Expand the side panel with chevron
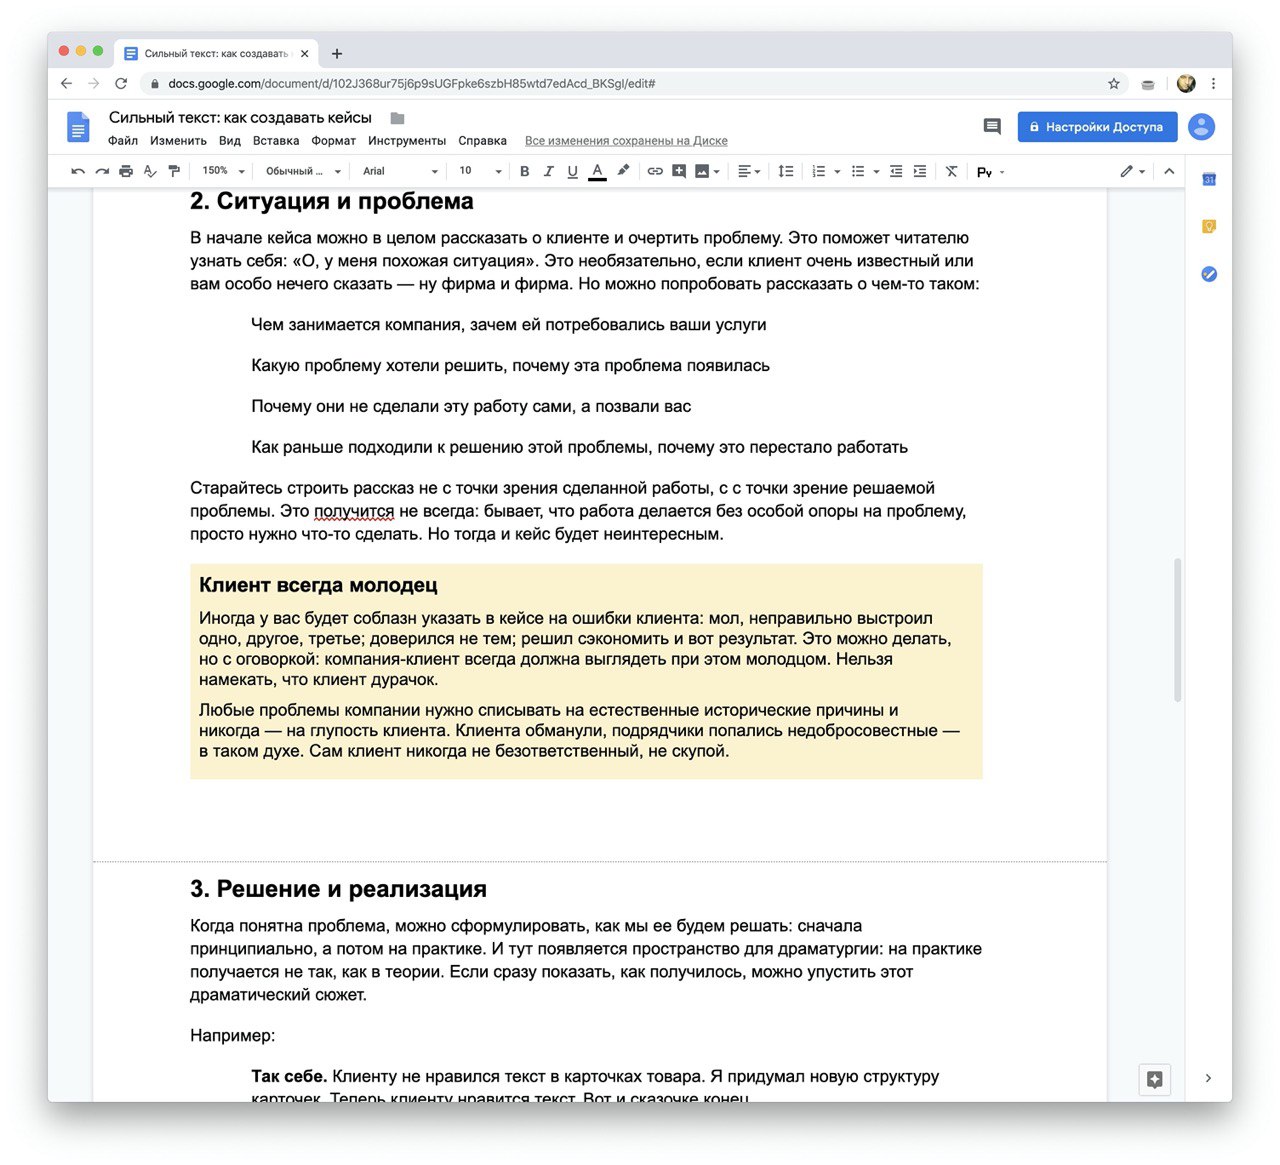Image resolution: width=1280 pixels, height=1165 pixels. click(x=1208, y=1078)
